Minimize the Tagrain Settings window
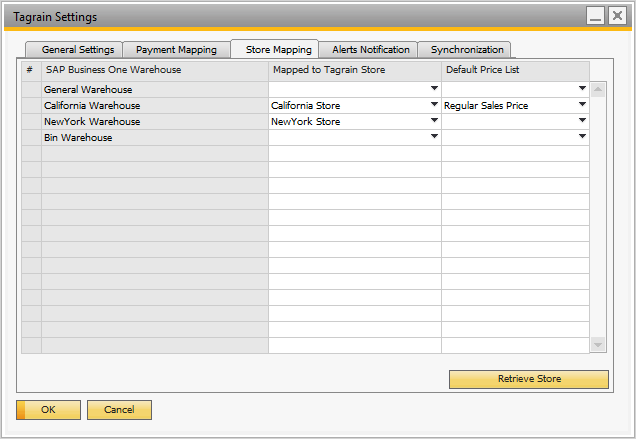The width and height of the screenshot is (636, 439). [595, 17]
